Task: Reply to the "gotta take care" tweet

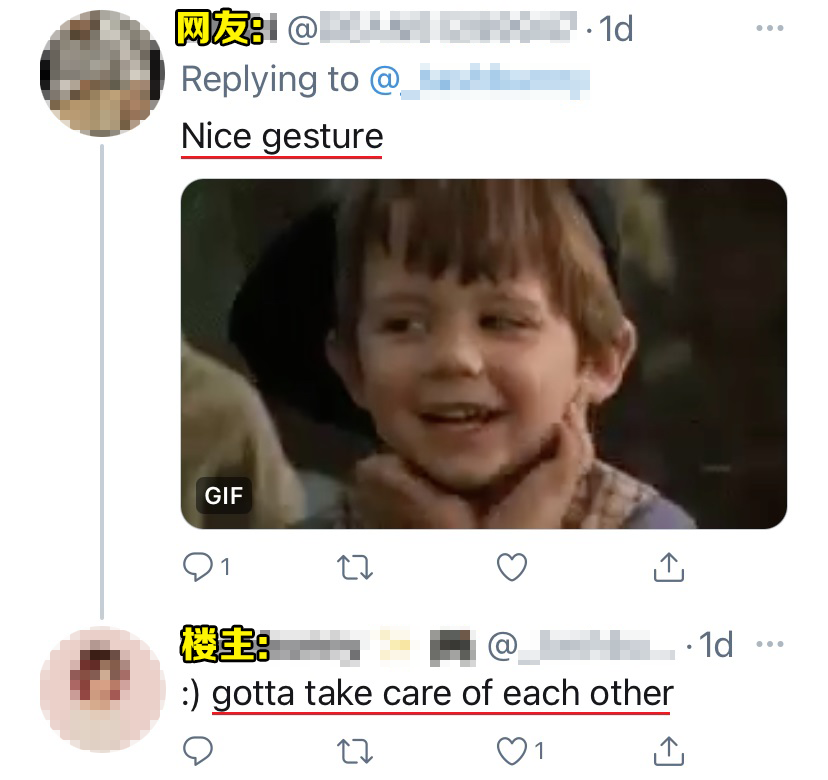Action: [x=198, y=750]
